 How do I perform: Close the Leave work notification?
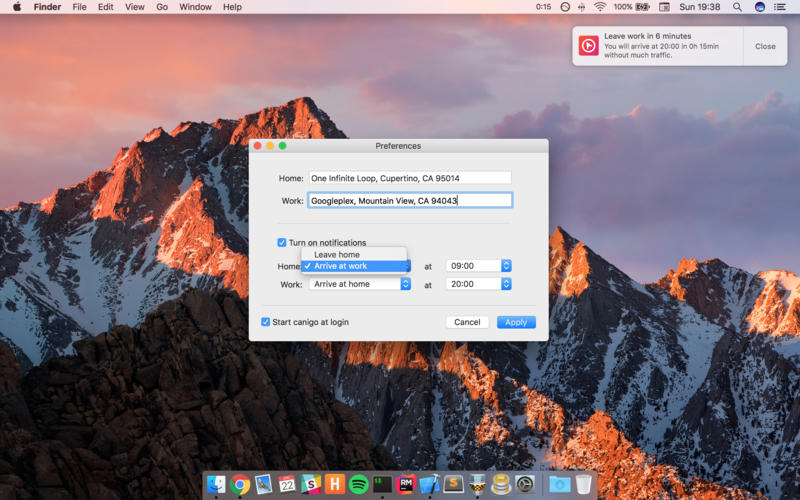click(765, 46)
